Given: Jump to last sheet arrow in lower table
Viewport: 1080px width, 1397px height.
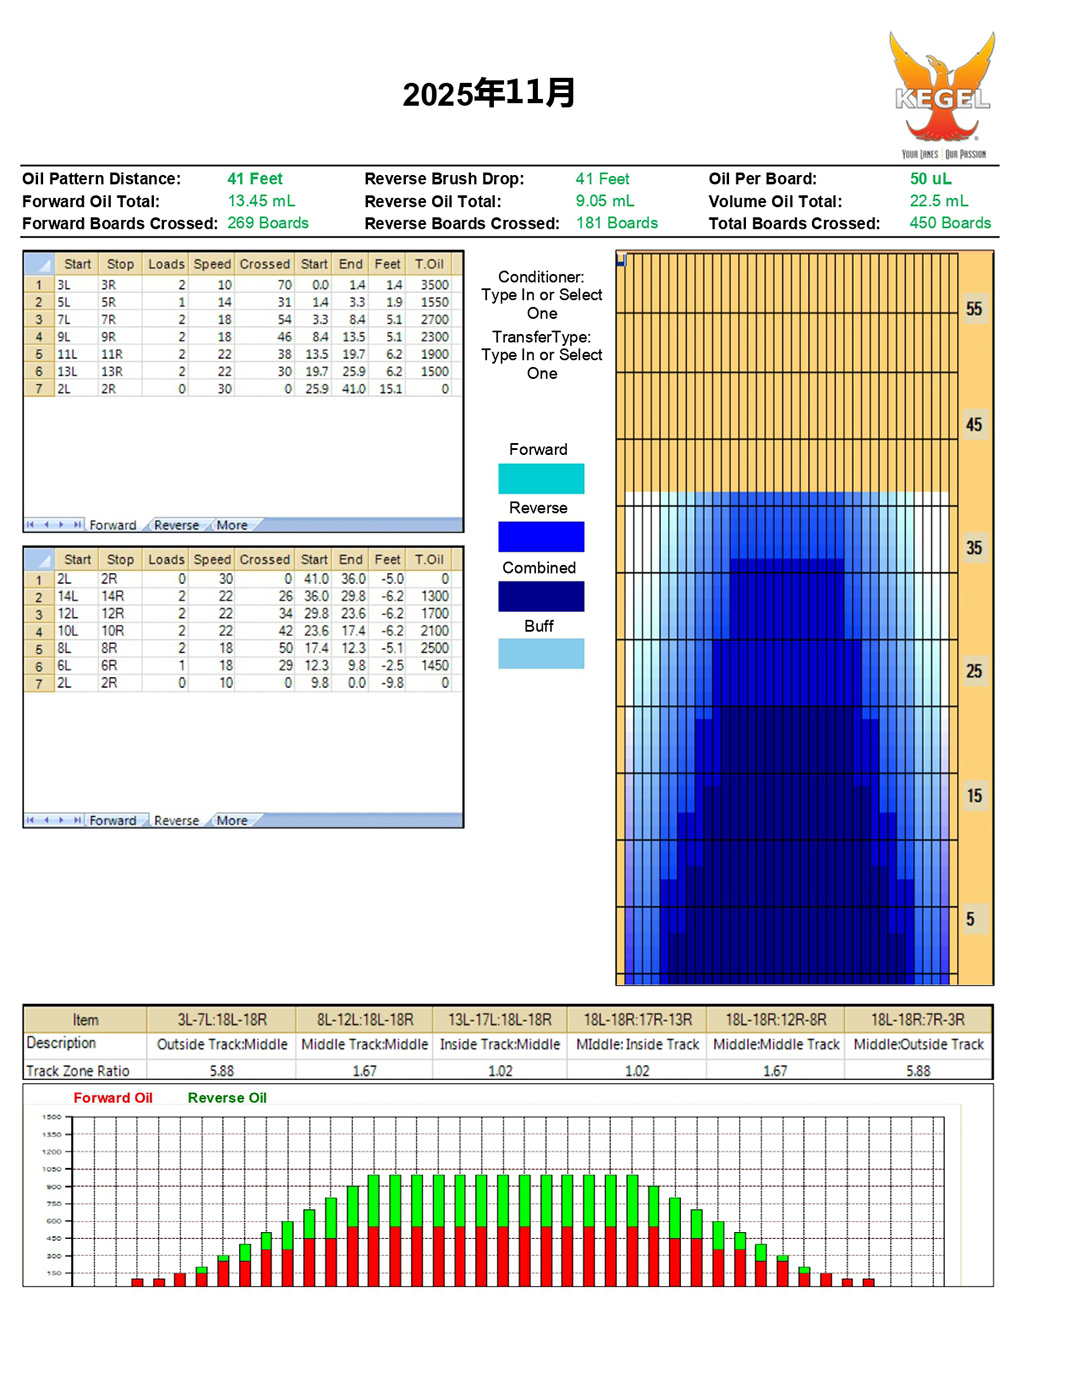Looking at the screenshot, I should pyautogui.click(x=77, y=820).
